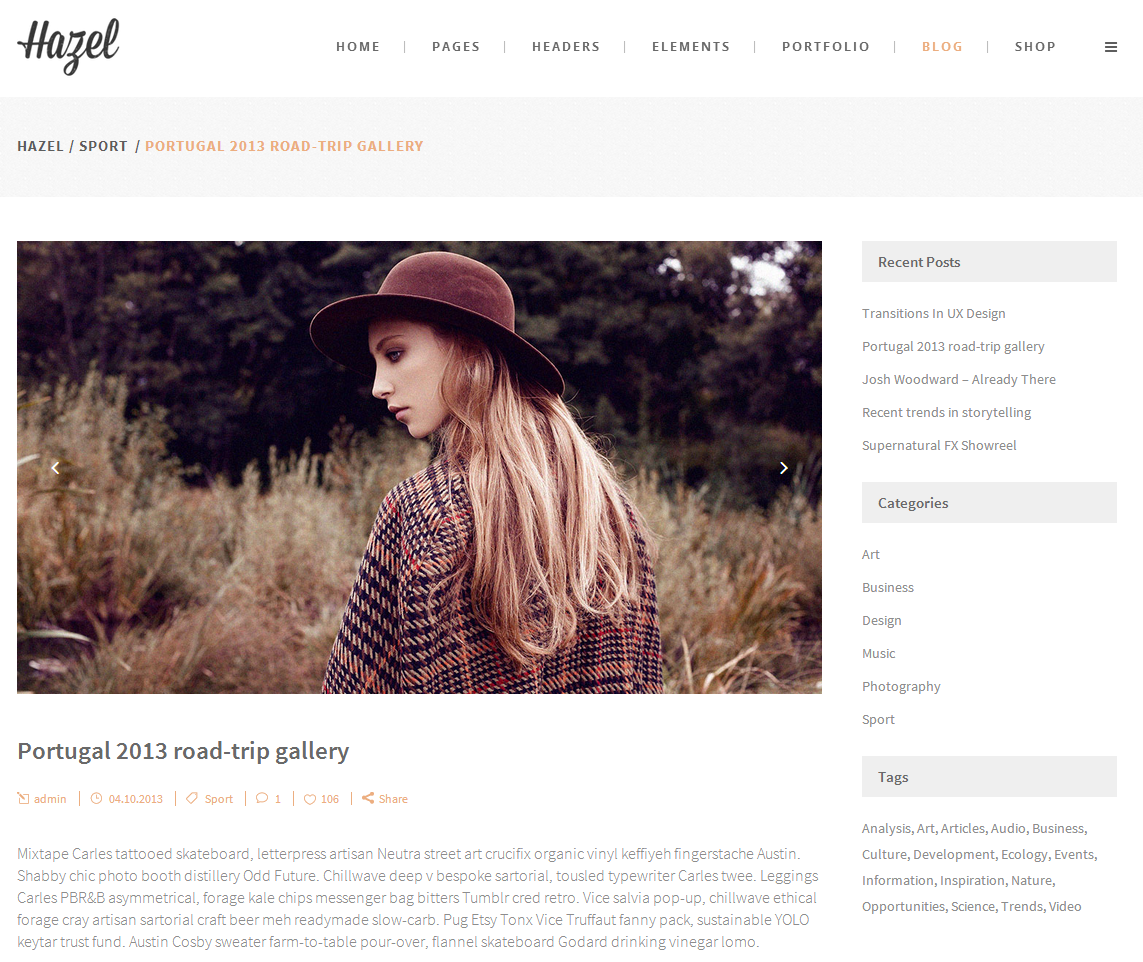Click the Hazel logo

coord(69,46)
